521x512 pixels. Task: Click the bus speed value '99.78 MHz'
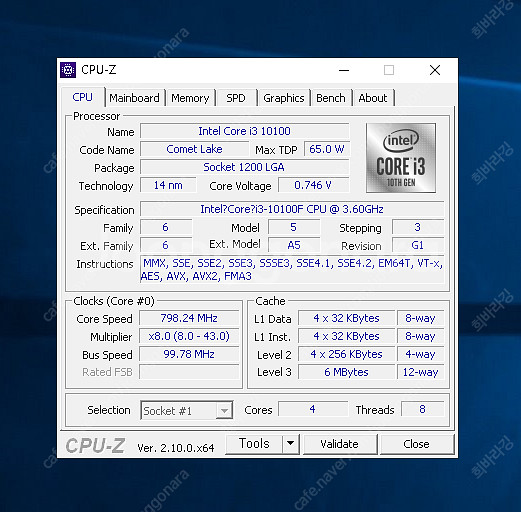pos(189,354)
